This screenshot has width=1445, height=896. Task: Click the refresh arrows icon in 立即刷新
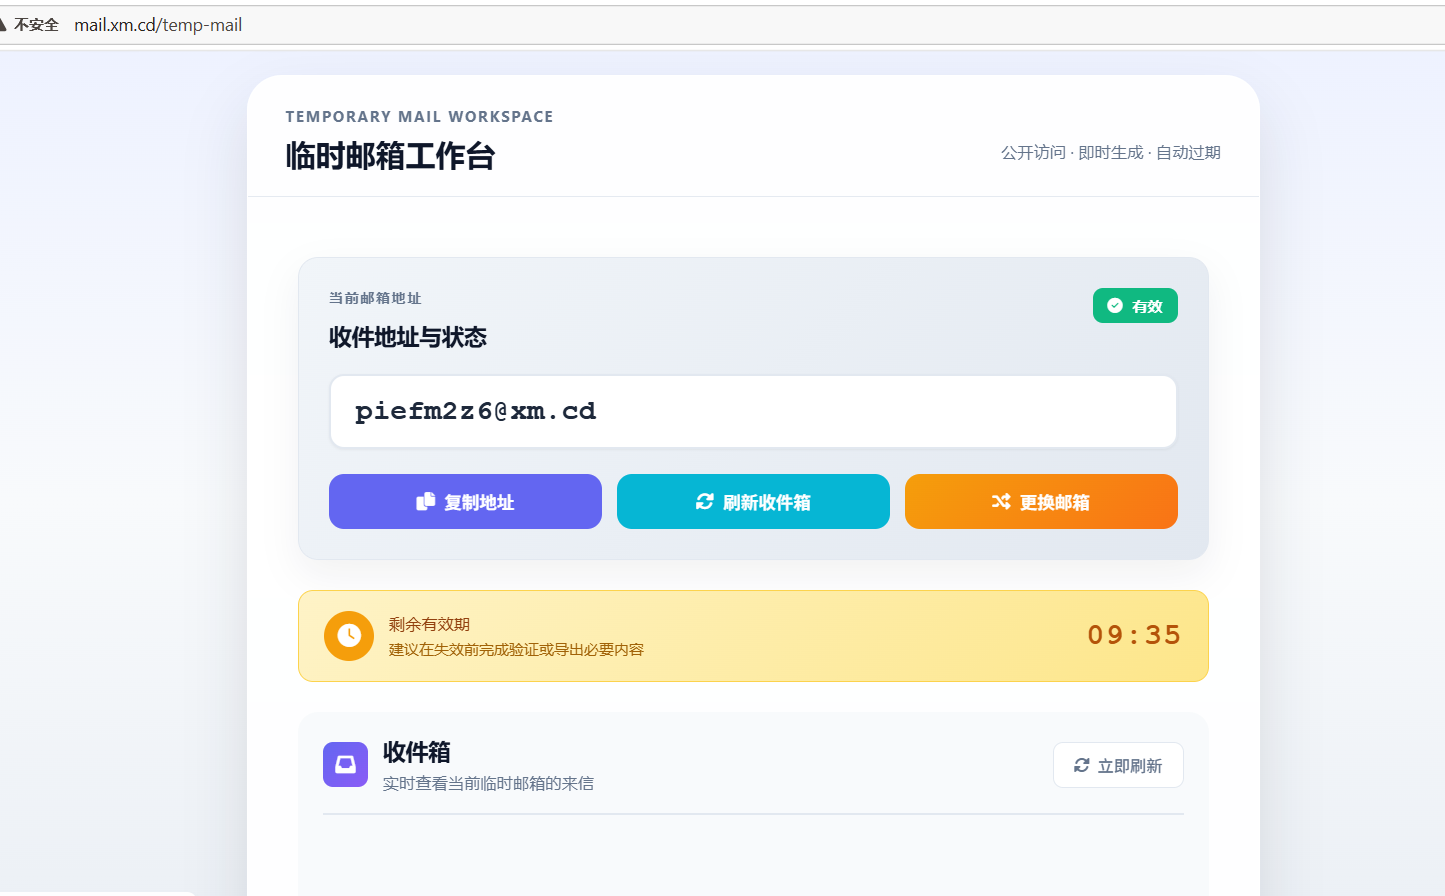click(x=1082, y=765)
